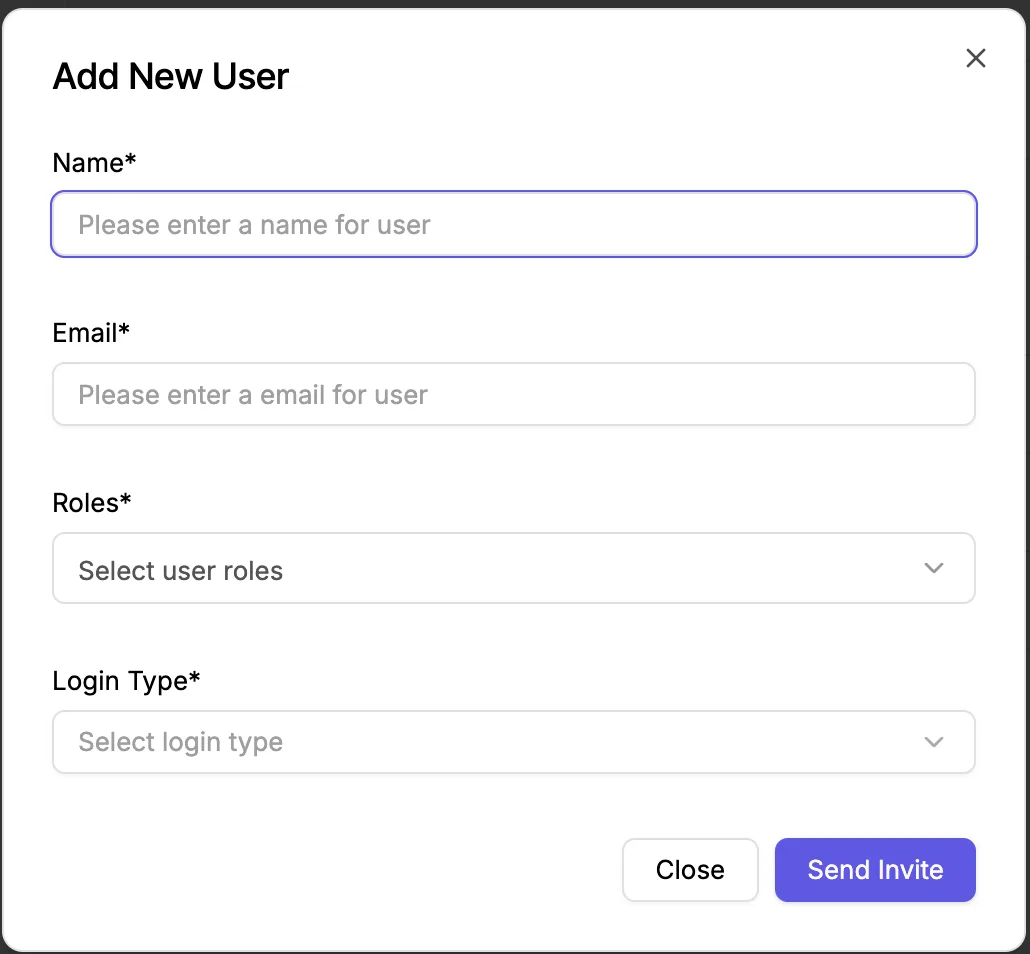Click placeholder text 'Please enter a email for user'

click(x=253, y=395)
